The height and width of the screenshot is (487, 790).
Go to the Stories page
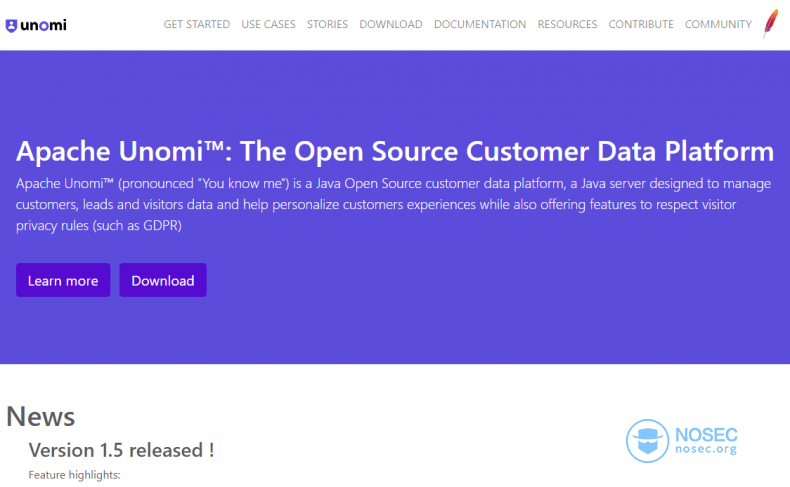coord(327,24)
